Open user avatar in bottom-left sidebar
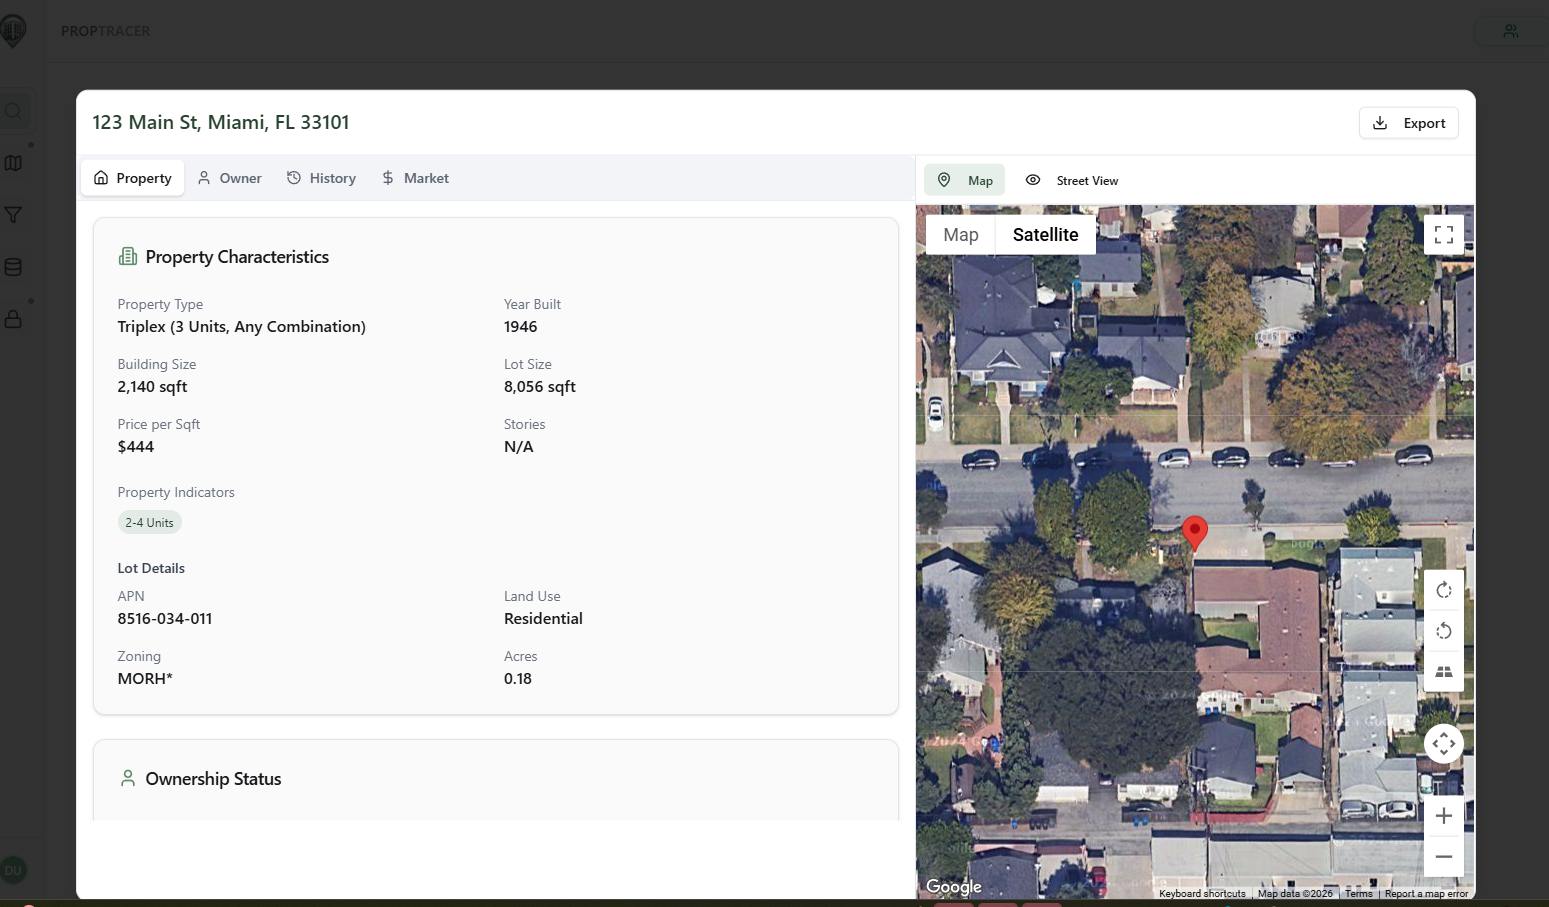The width and height of the screenshot is (1549, 907). (13, 870)
